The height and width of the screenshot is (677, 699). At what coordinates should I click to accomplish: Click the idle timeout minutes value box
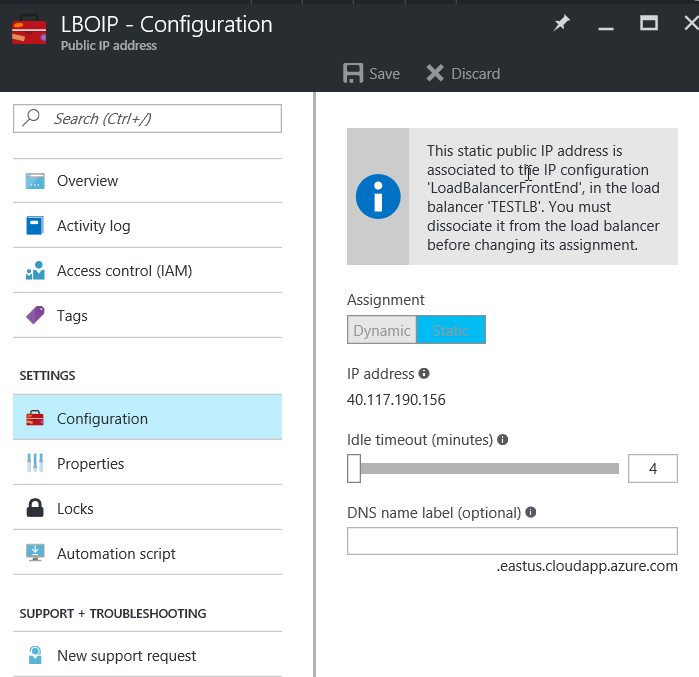click(x=652, y=468)
